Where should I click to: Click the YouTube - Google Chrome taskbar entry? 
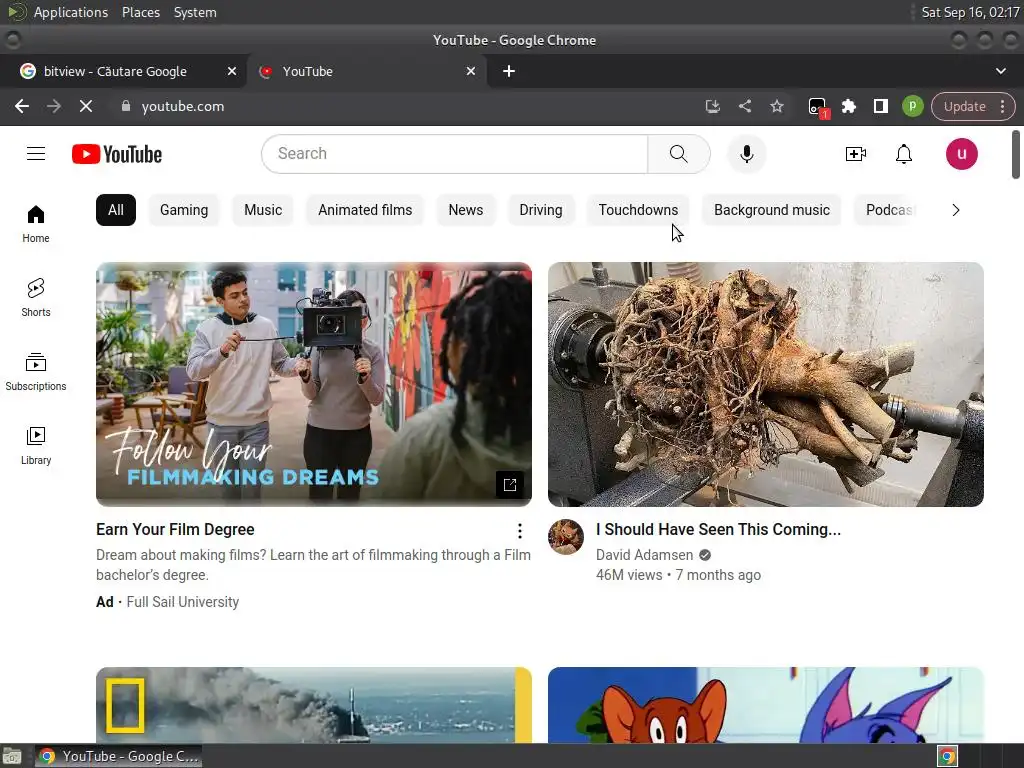(x=118, y=756)
